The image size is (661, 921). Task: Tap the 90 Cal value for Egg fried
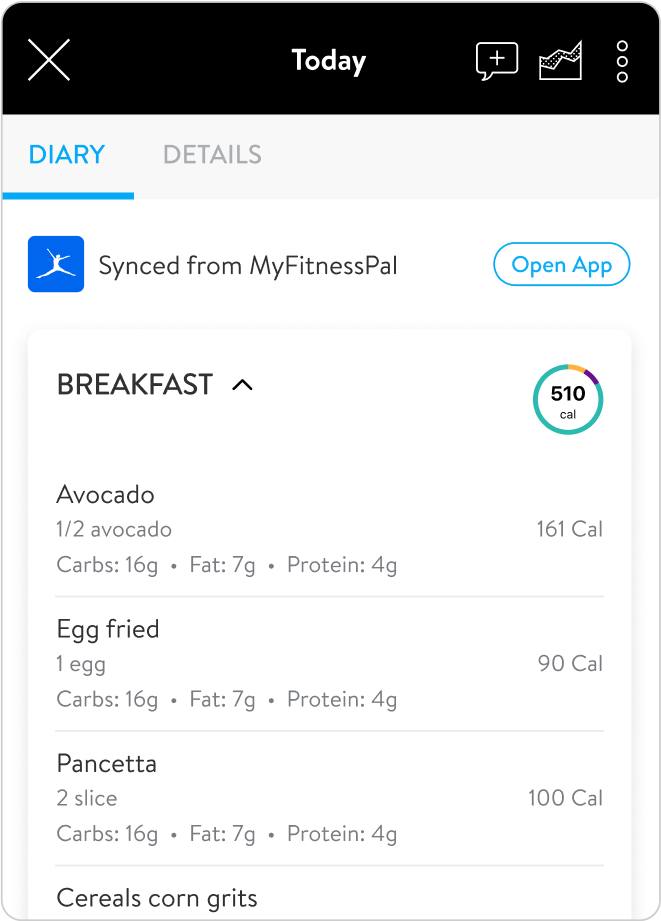[x=570, y=663]
